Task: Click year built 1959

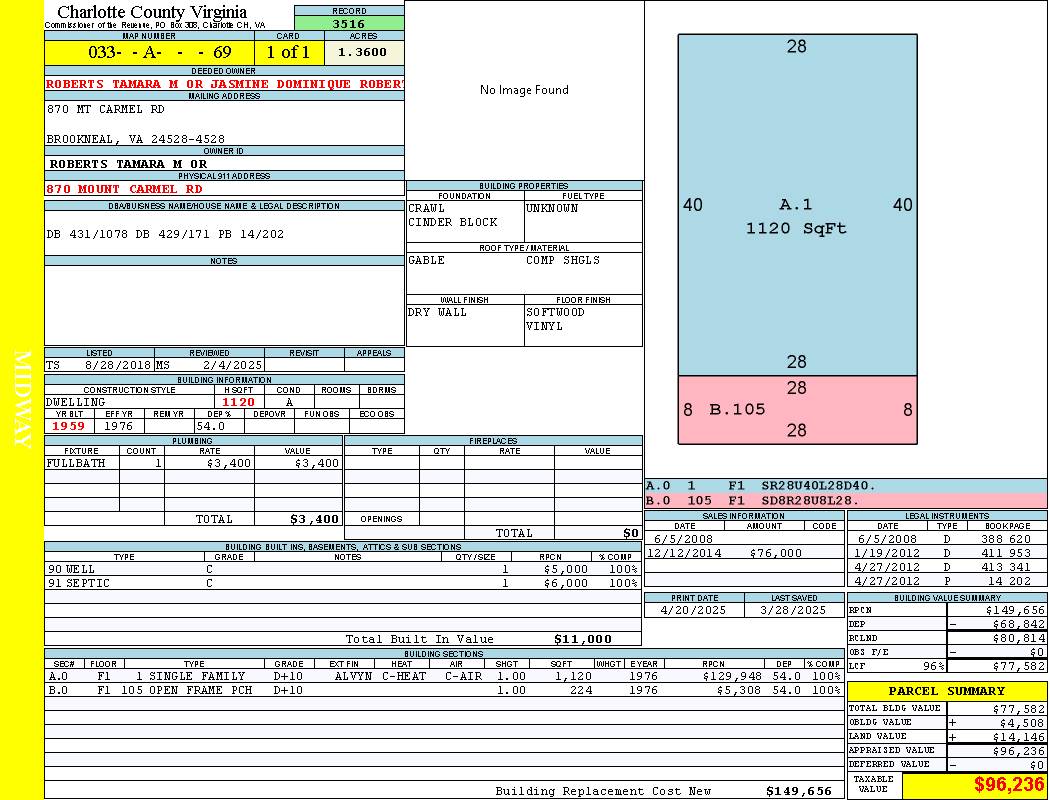Action: click(68, 426)
